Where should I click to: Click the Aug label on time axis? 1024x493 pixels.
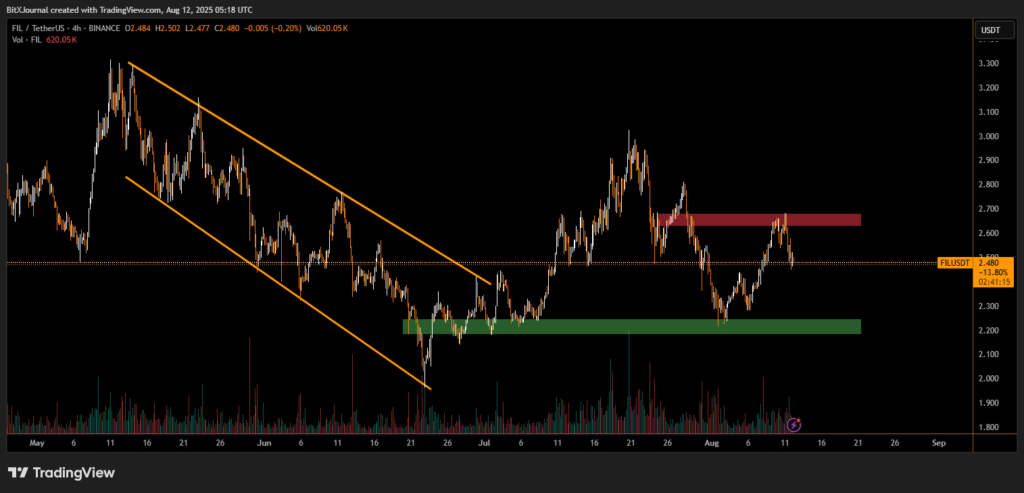[x=709, y=441]
